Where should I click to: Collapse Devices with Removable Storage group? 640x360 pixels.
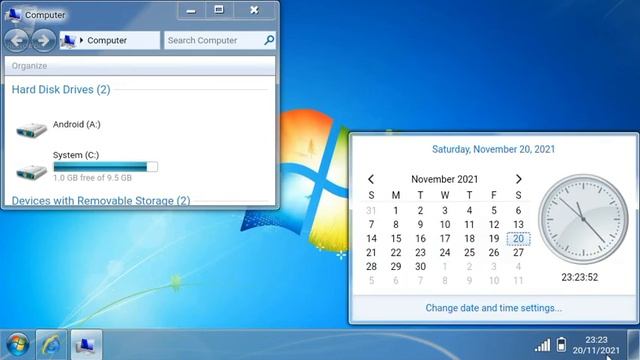(x=101, y=200)
